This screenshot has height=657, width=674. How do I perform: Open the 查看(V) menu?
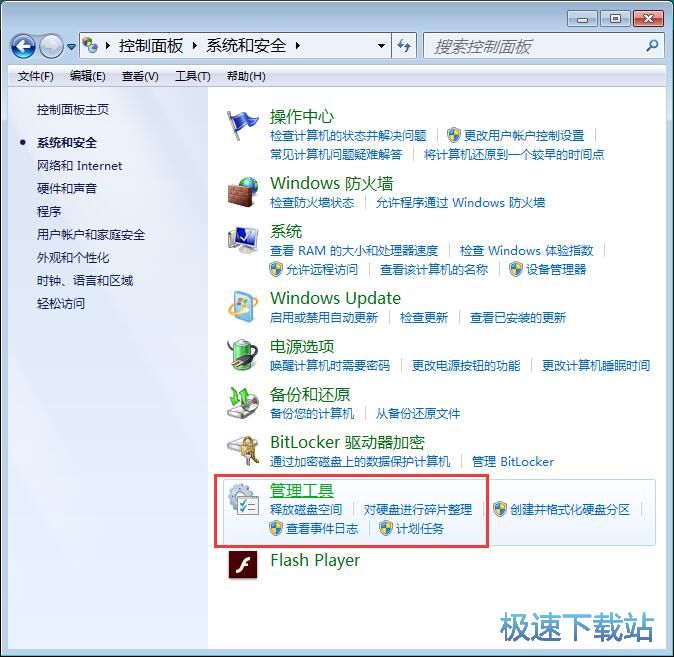(140, 76)
